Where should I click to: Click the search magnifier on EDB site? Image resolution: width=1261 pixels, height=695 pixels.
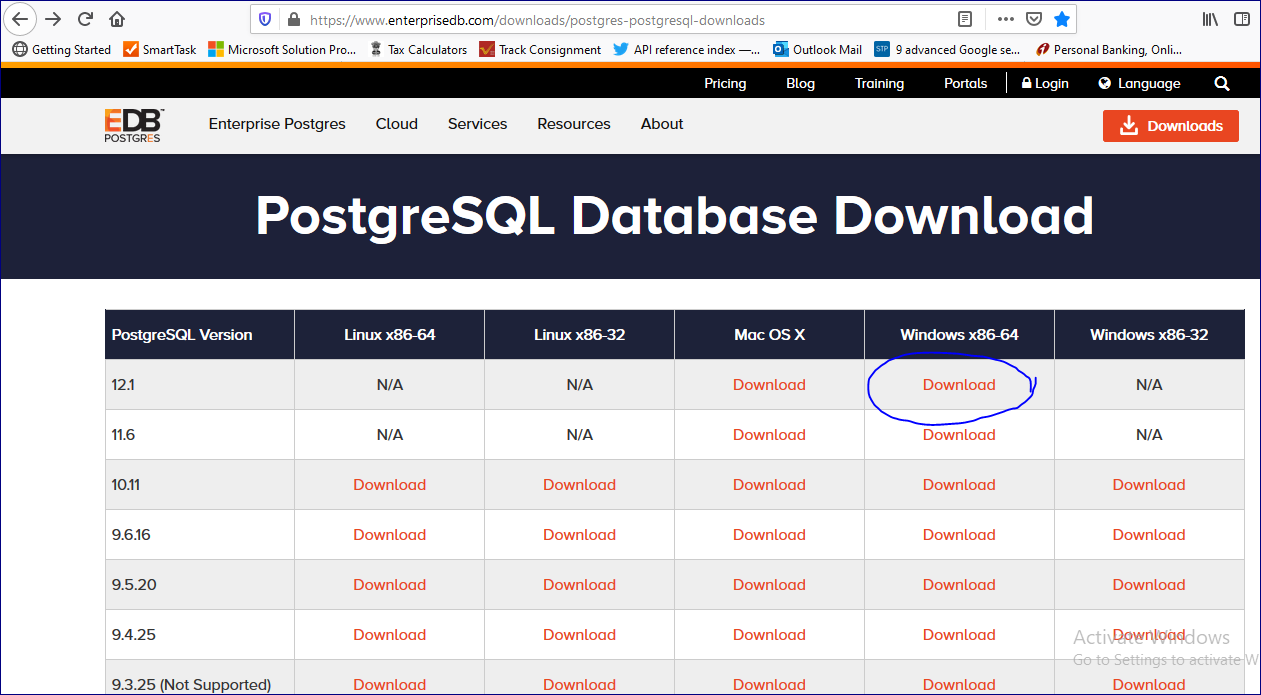coord(1222,84)
